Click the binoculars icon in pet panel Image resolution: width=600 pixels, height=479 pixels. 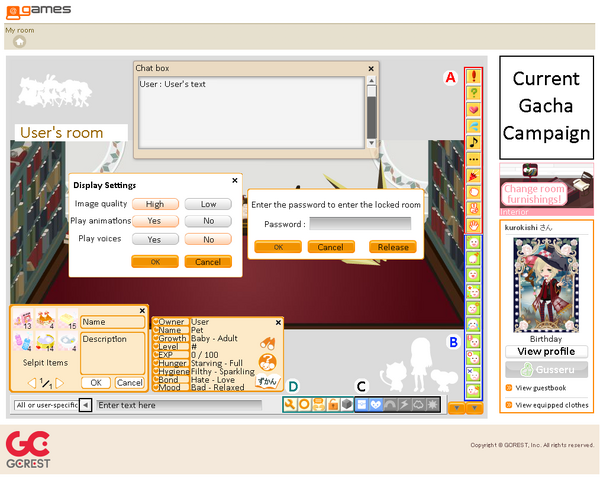point(267,342)
